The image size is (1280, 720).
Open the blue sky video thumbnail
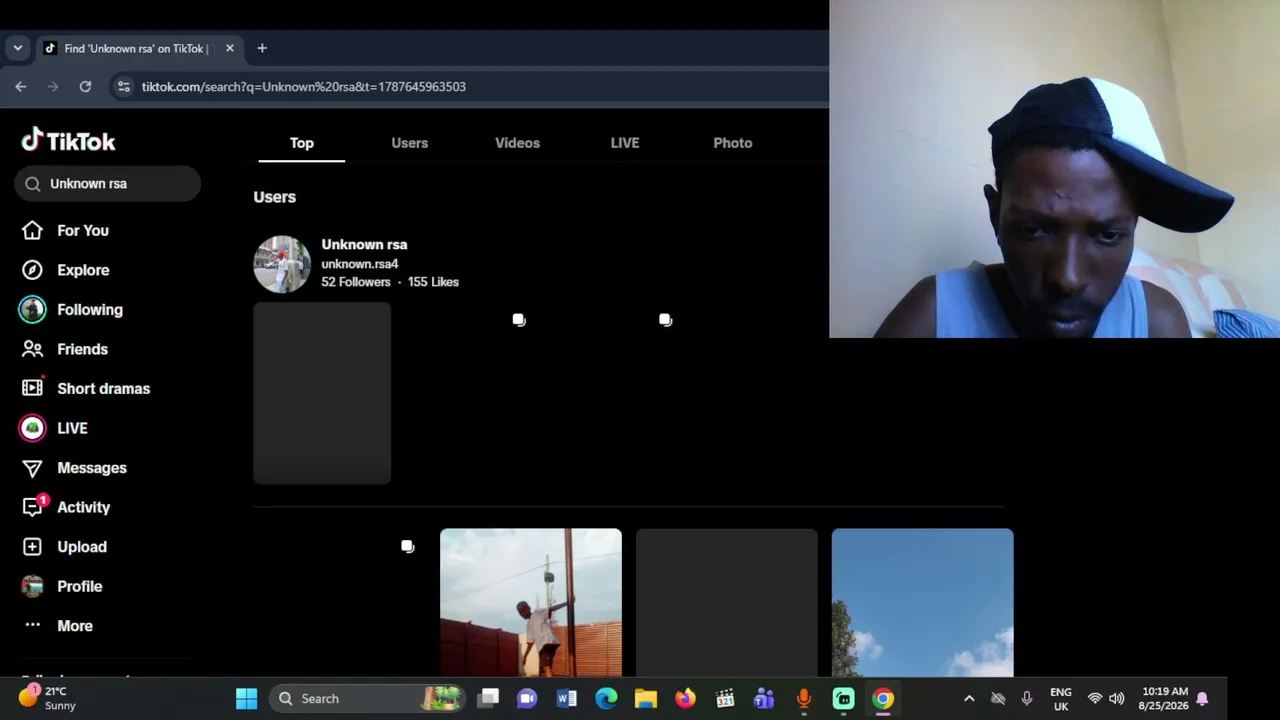point(922,603)
